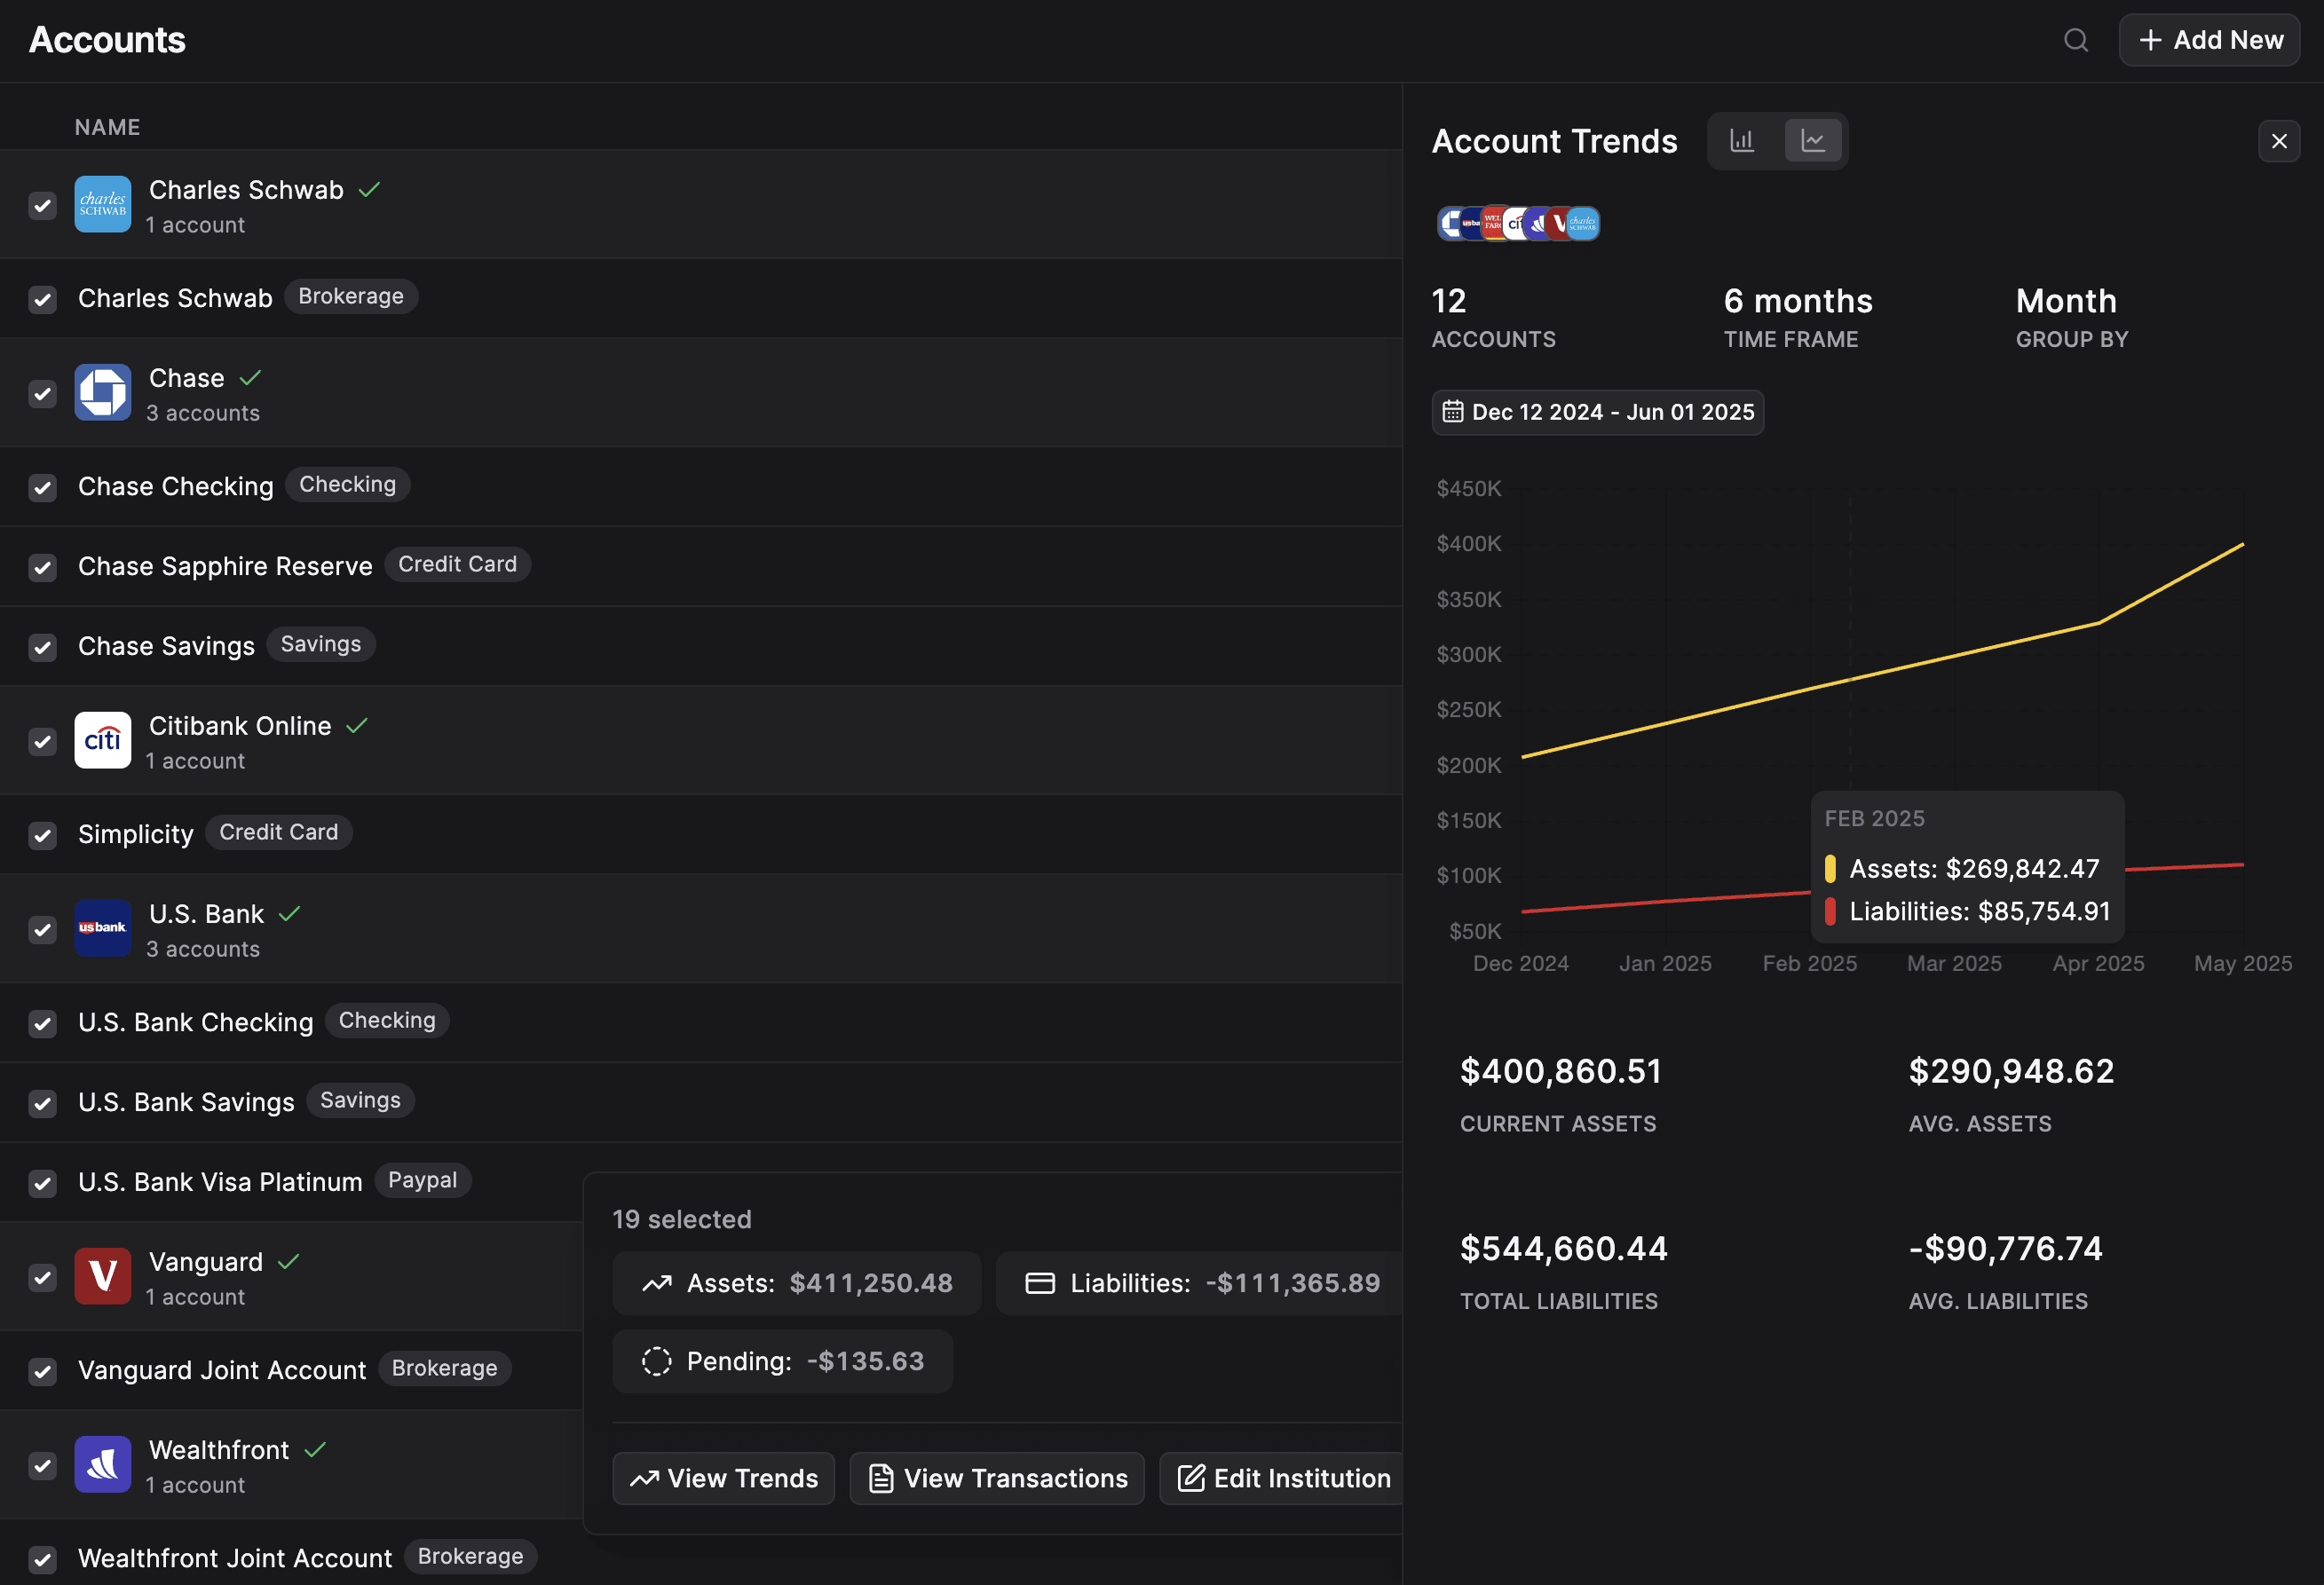This screenshot has width=2324, height=1585.
Task: Uncheck the Vanguard Joint Account checkbox
Action: pyautogui.click(x=42, y=1371)
